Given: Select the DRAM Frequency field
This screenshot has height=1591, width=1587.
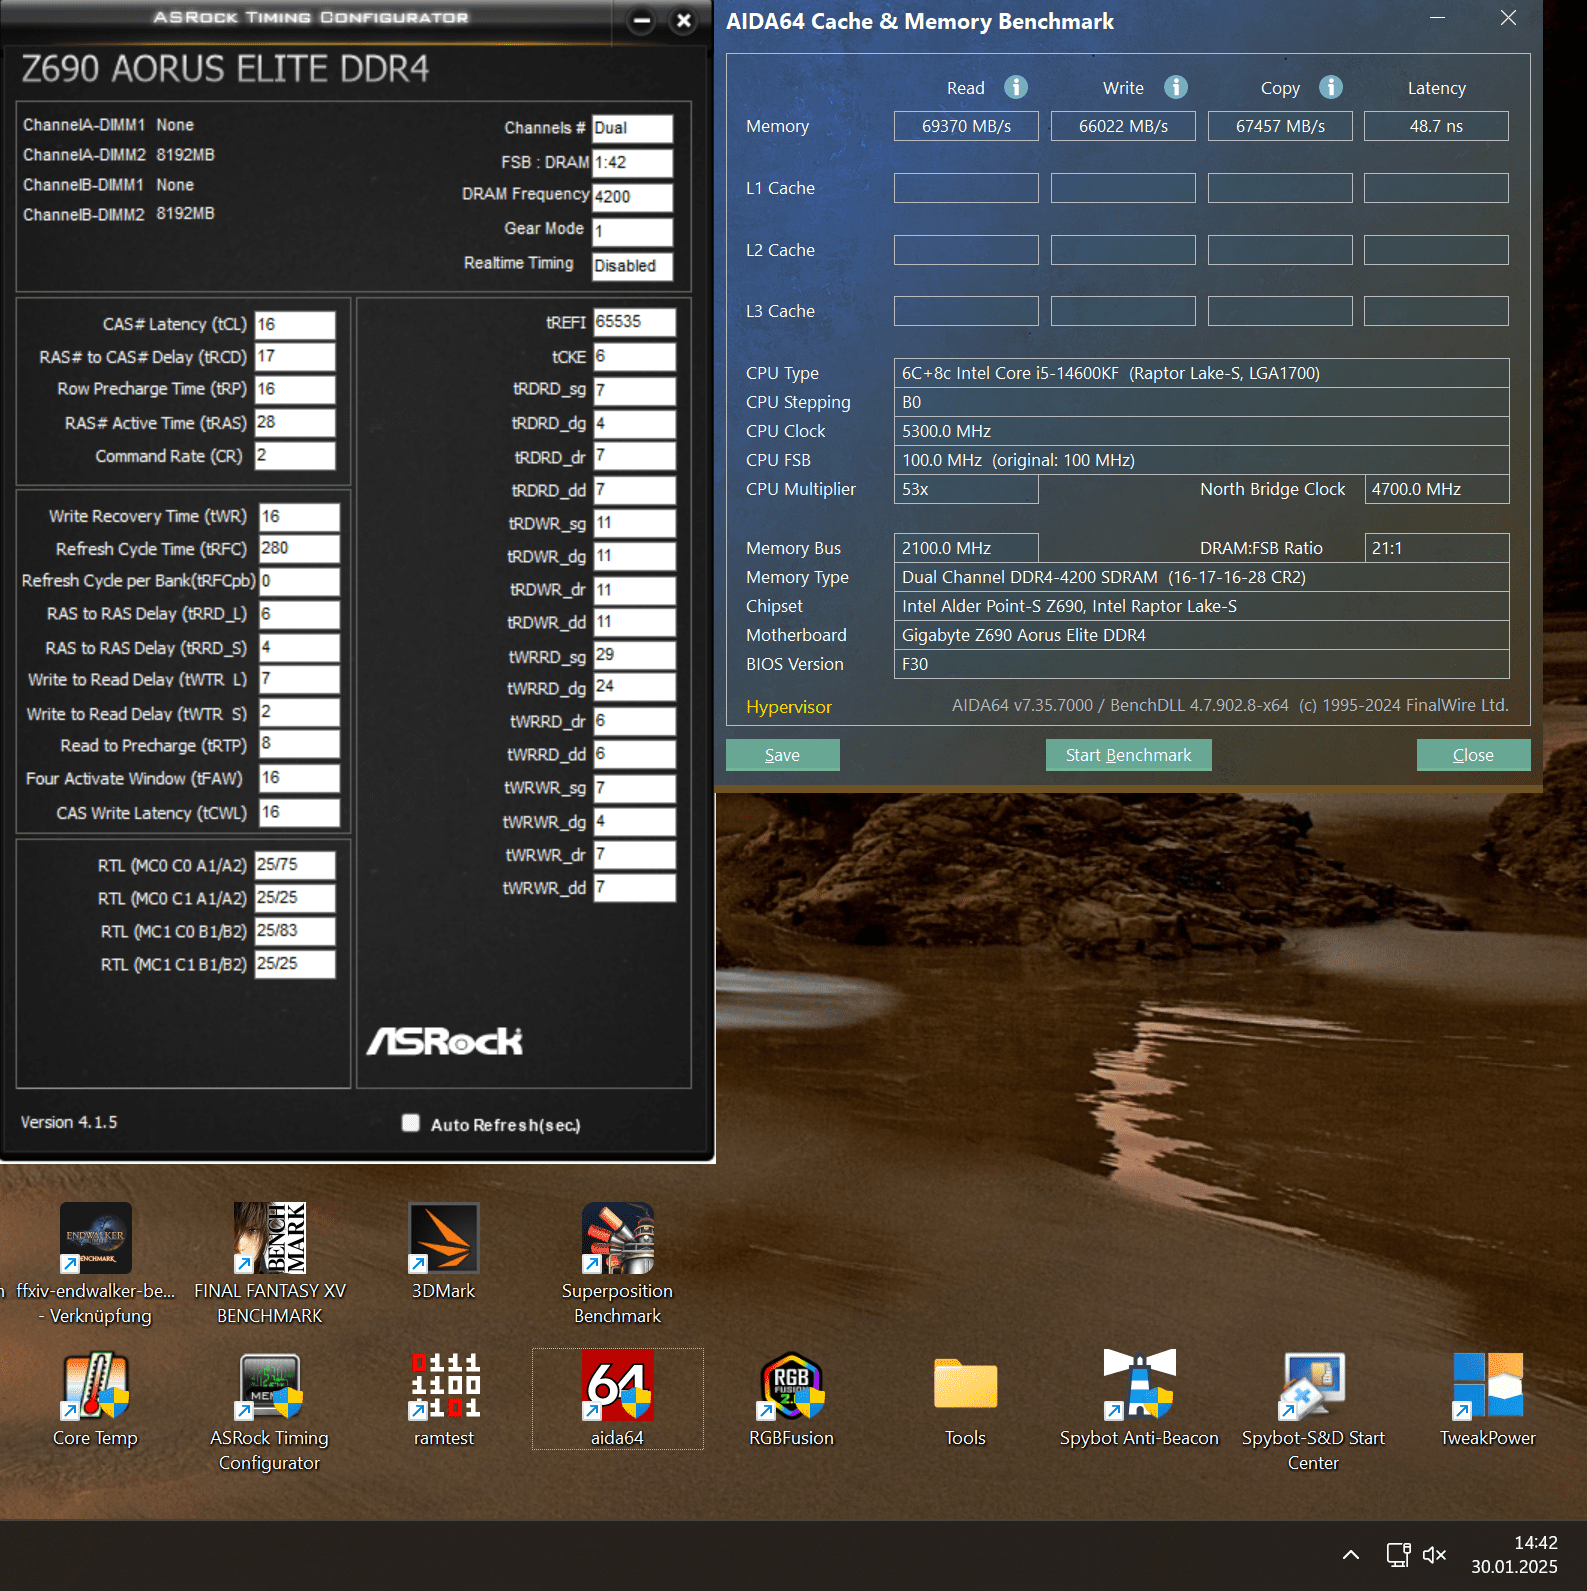Looking at the screenshot, I should [x=632, y=197].
